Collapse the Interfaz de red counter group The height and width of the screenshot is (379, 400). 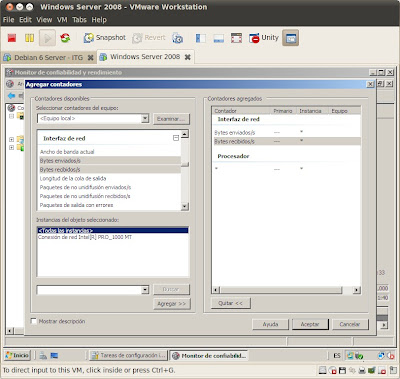[x=176, y=138]
